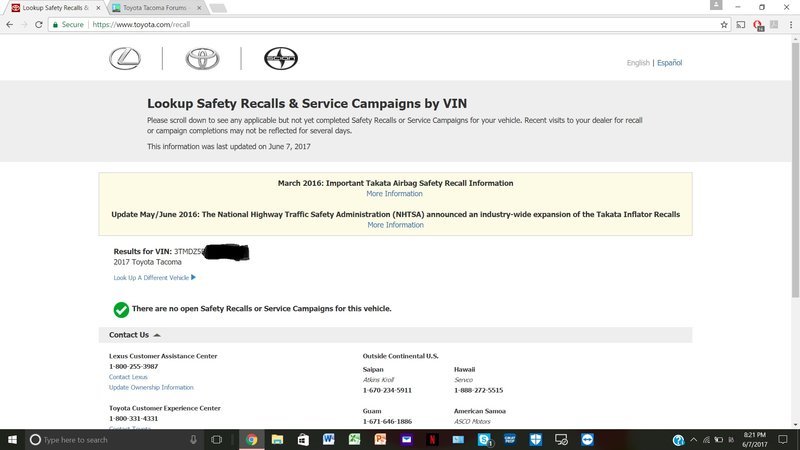Screen dimensions: 800x450
Task: Click the green checkmark no-recalls icon
Action: [121, 310]
